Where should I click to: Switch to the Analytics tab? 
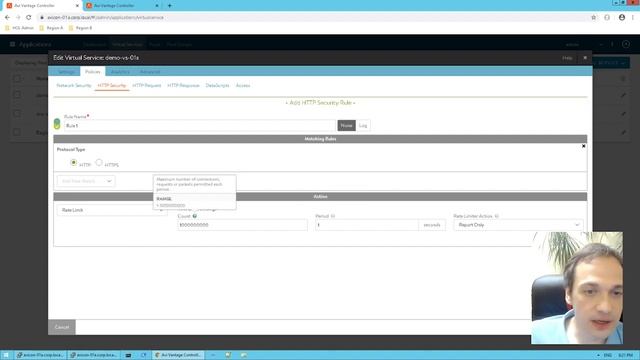click(x=120, y=71)
